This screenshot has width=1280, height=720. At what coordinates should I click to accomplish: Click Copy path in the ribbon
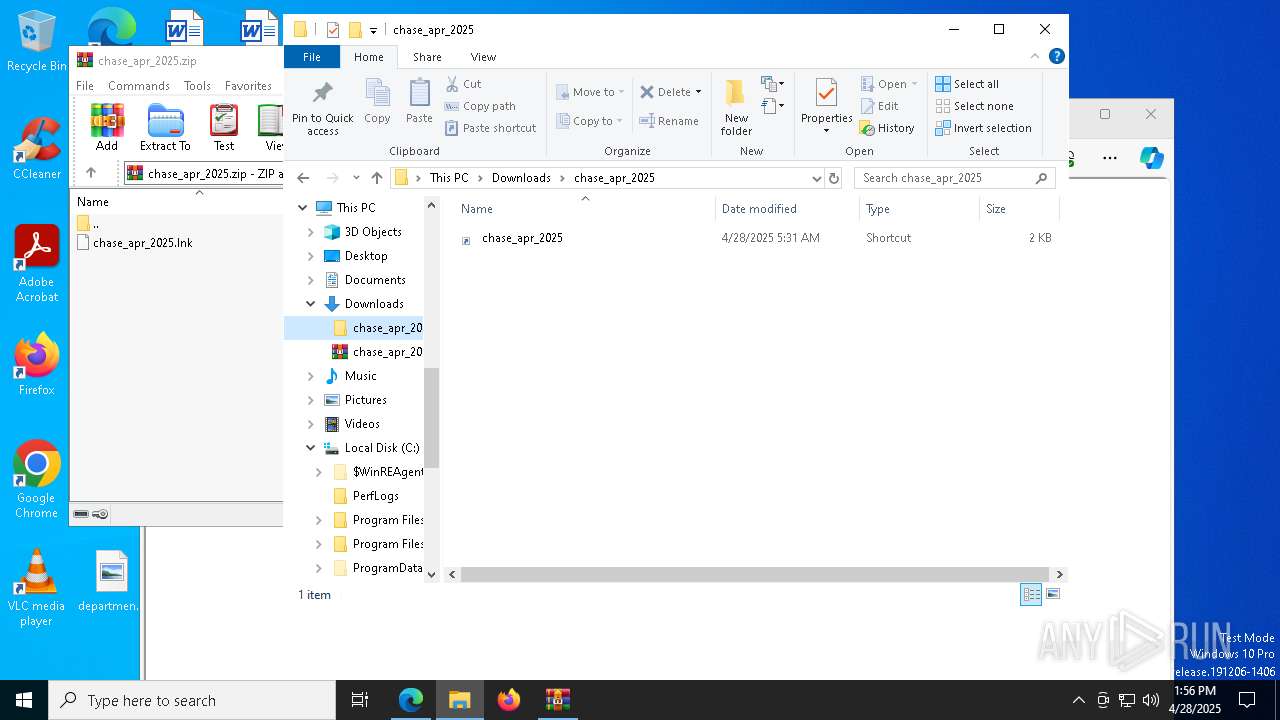[x=480, y=106]
